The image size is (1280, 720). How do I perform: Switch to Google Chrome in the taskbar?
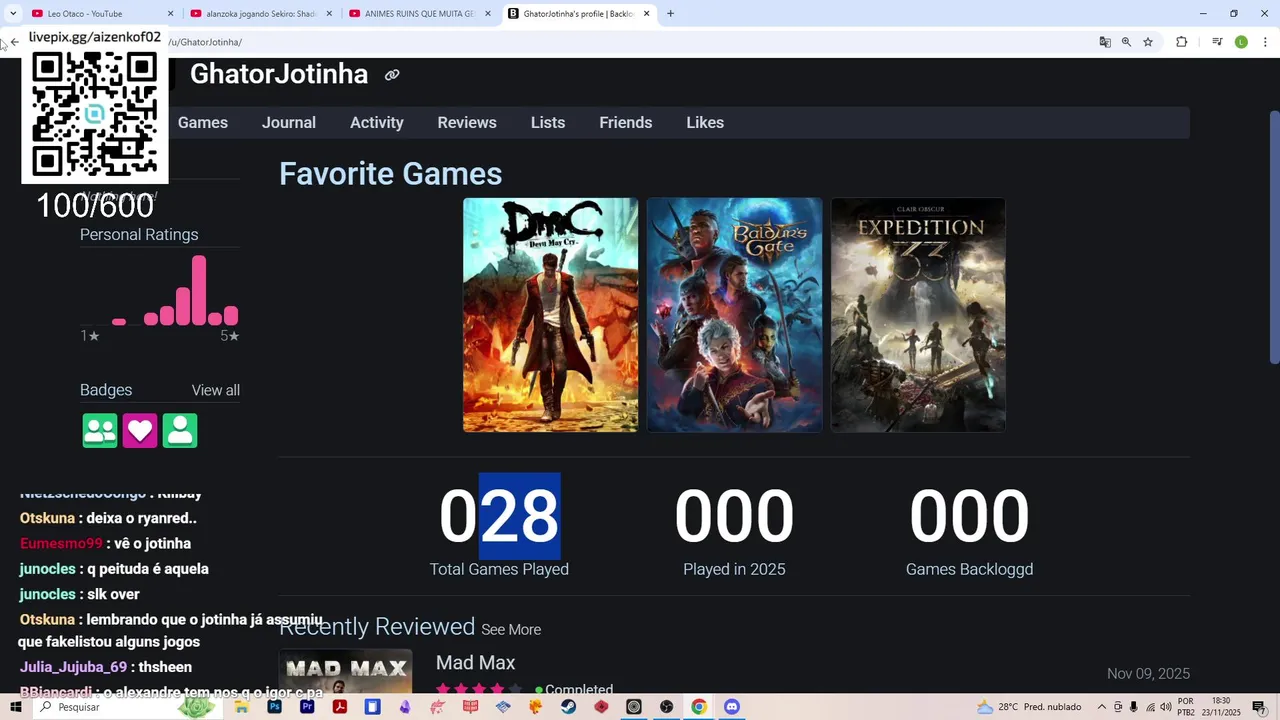pyautogui.click(x=699, y=707)
